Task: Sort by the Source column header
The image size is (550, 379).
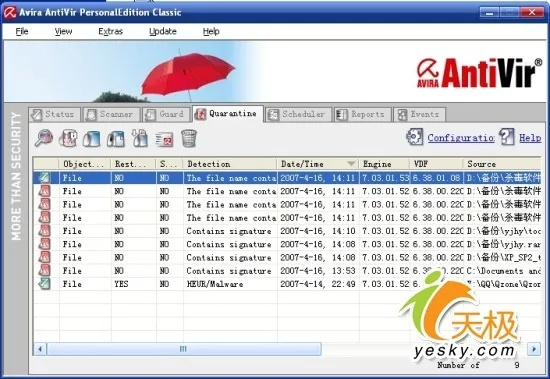Action: coord(502,164)
